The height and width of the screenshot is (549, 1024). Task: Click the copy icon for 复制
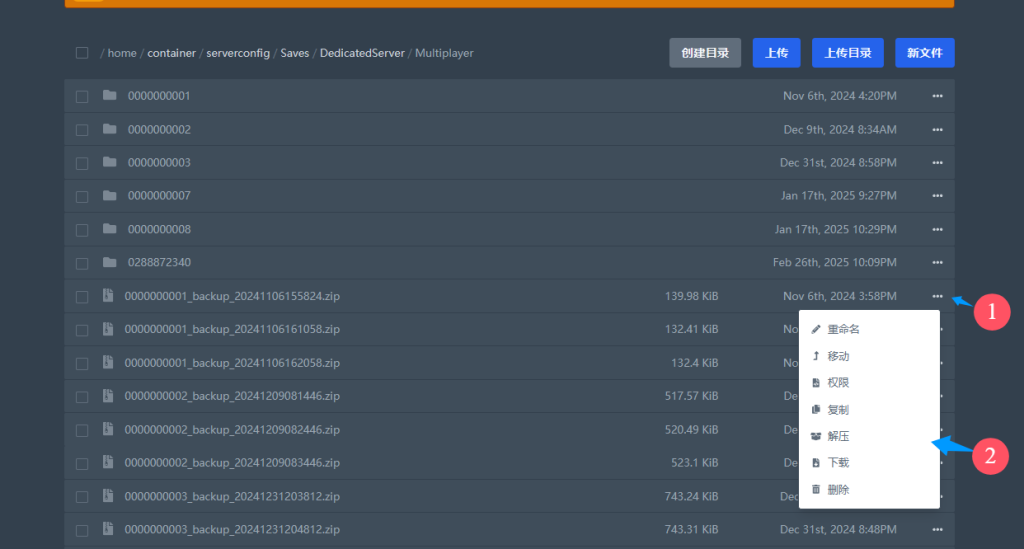click(816, 410)
